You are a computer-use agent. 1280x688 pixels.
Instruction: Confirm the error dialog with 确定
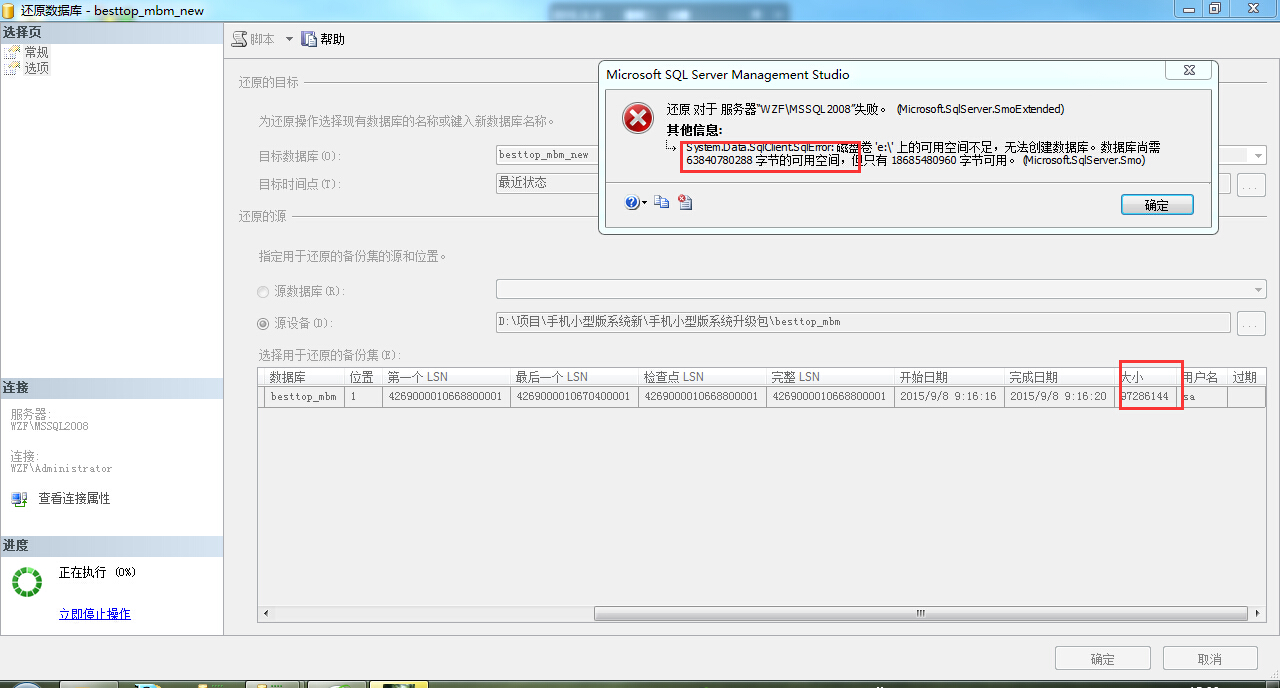click(1157, 204)
